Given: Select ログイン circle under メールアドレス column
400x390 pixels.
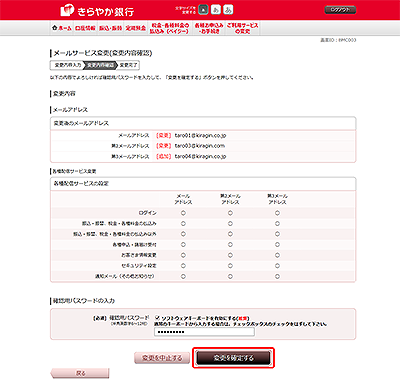Looking at the screenshot, I should (x=183, y=213).
